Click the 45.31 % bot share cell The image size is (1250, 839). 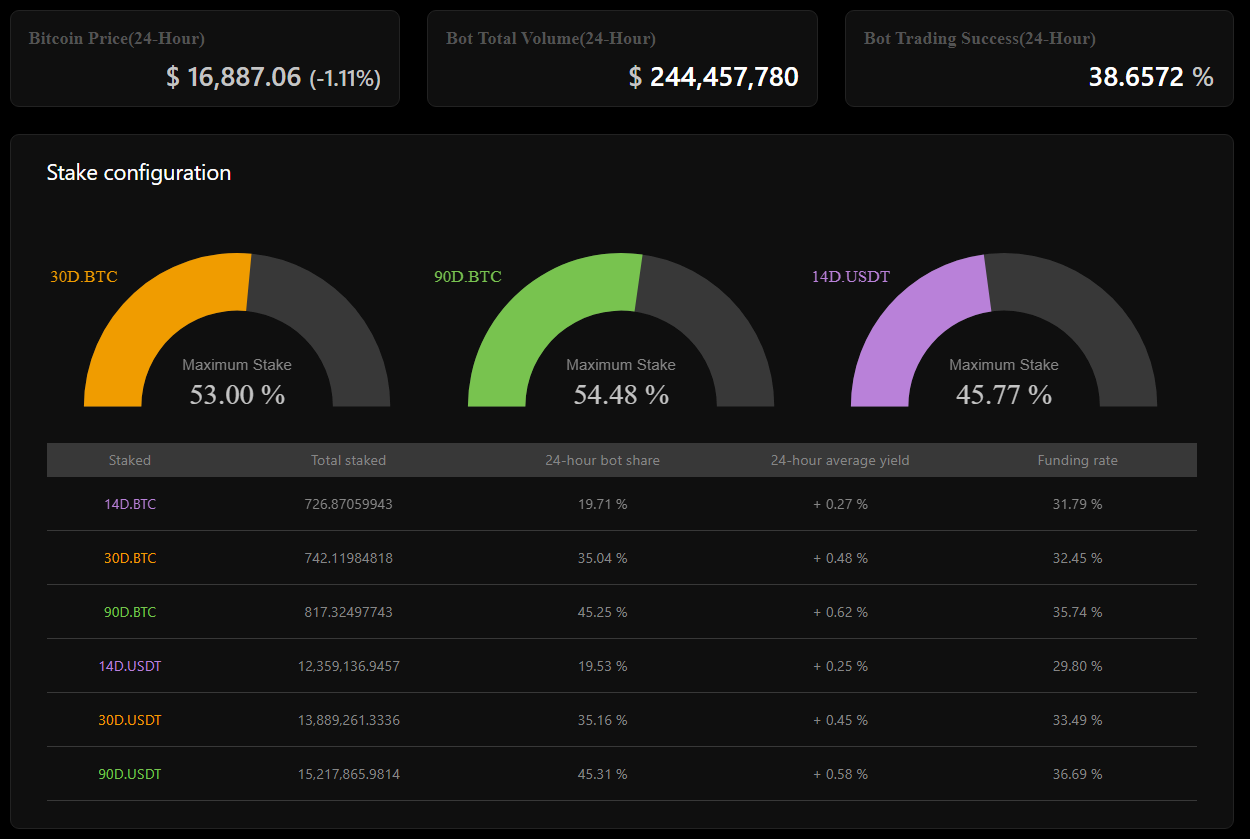tap(602, 775)
